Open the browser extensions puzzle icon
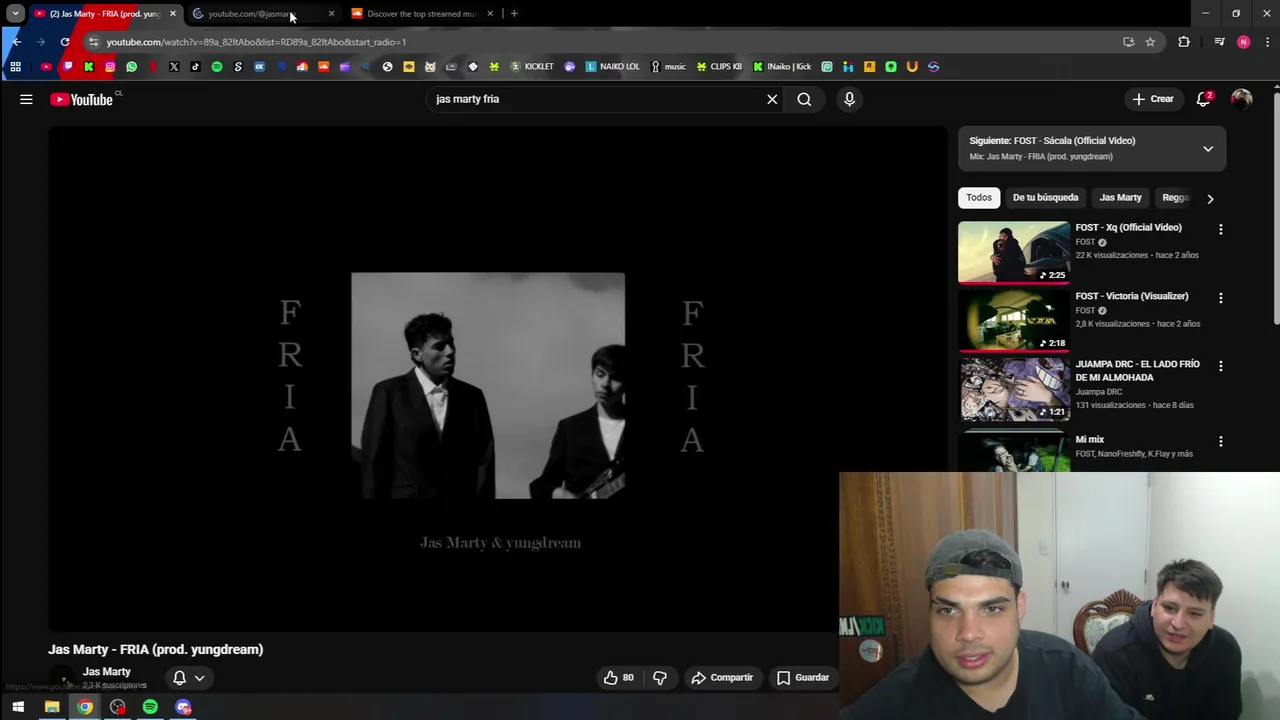The width and height of the screenshot is (1280, 720). (x=1184, y=42)
